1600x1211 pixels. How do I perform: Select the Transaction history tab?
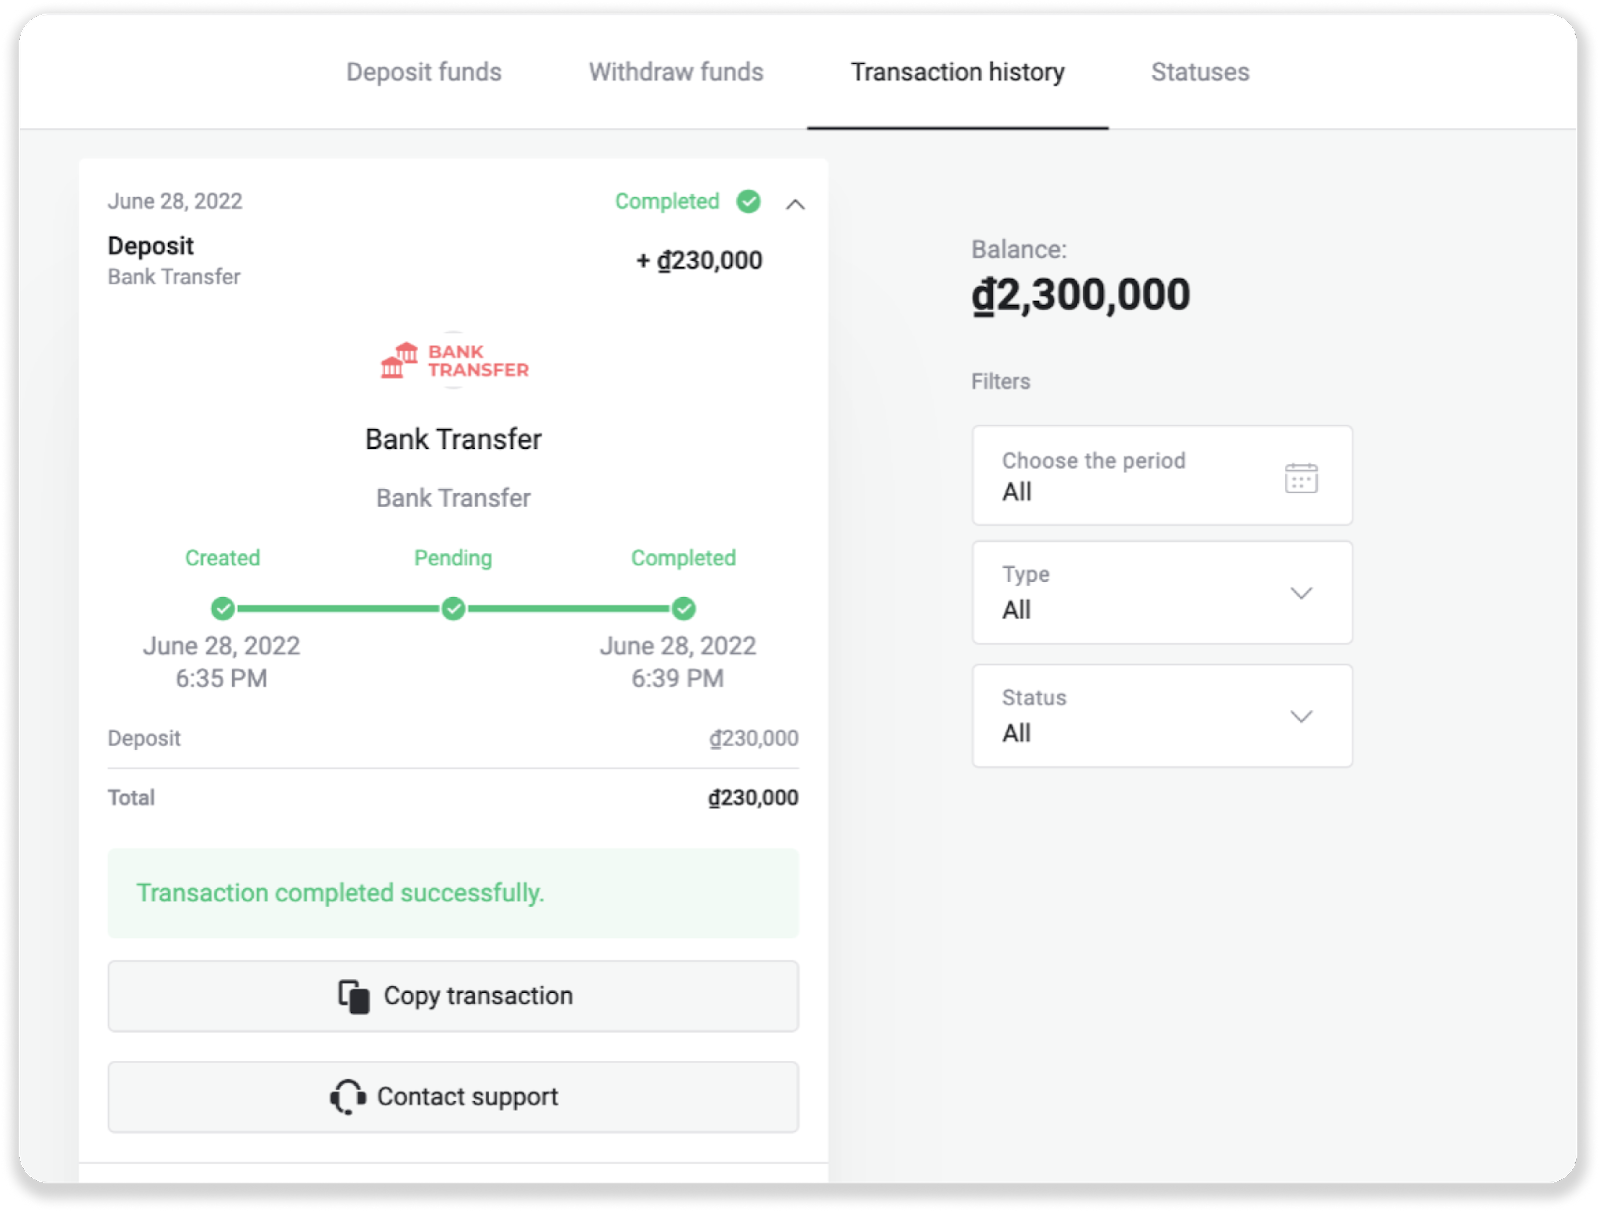[957, 72]
